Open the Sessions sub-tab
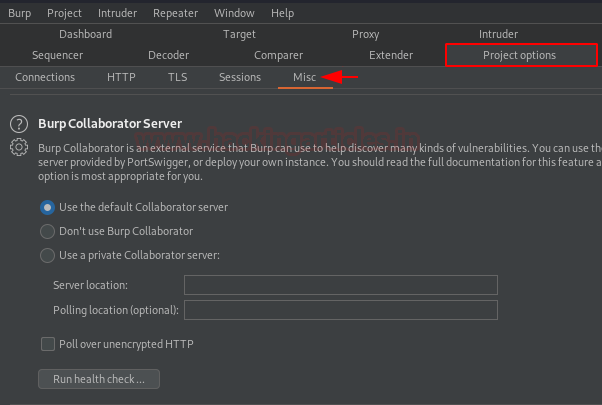 point(240,77)
